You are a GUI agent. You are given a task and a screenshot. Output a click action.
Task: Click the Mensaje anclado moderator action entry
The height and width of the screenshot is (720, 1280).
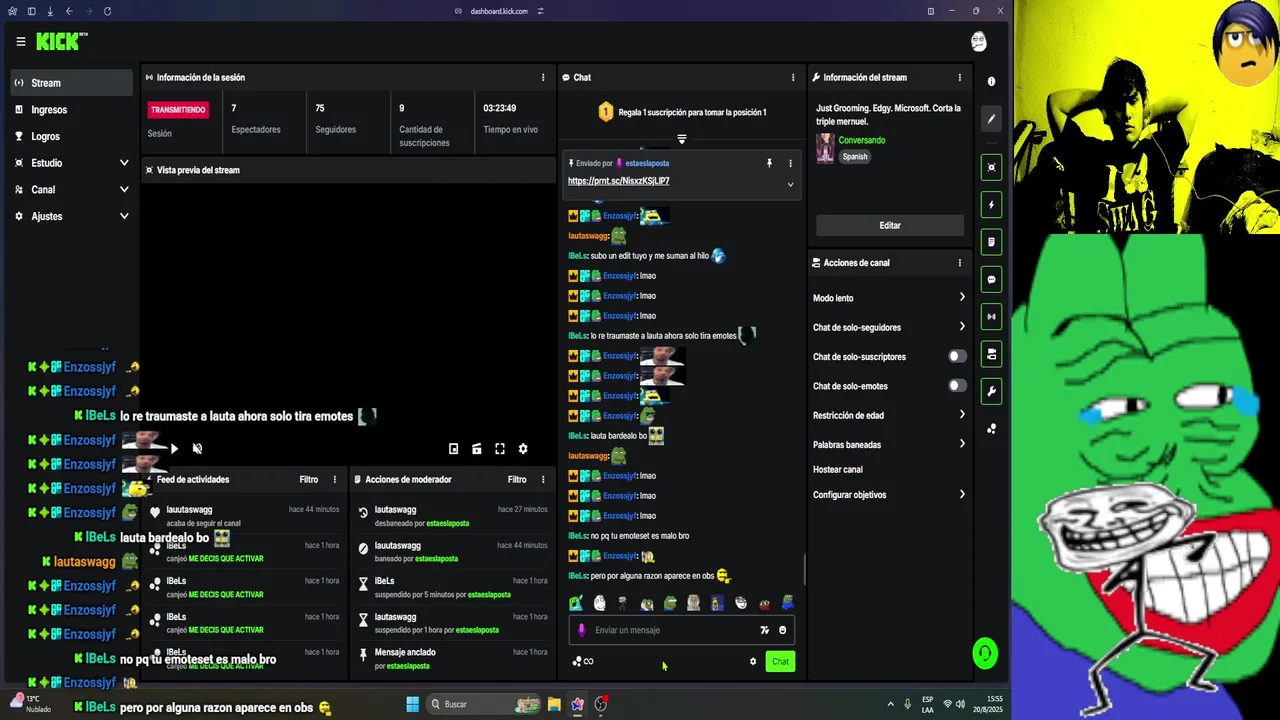pyautogui.click(x=452, y=659)
